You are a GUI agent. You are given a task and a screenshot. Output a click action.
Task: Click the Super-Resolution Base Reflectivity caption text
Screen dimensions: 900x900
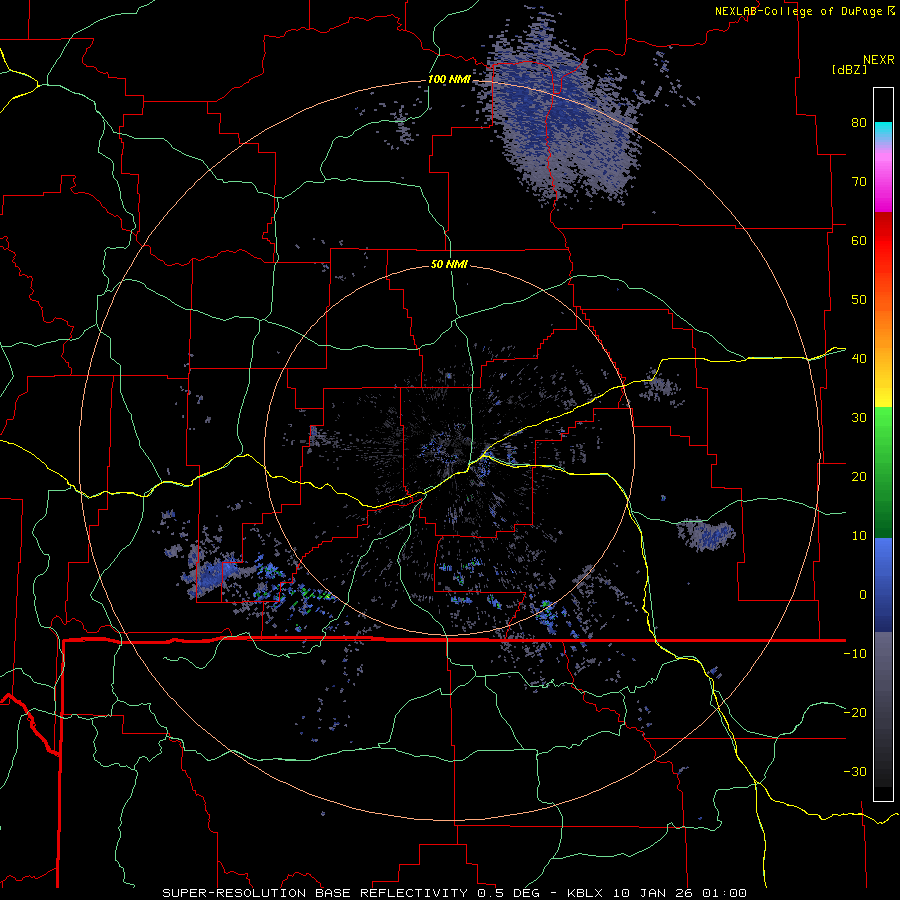(x=313, y=893)
